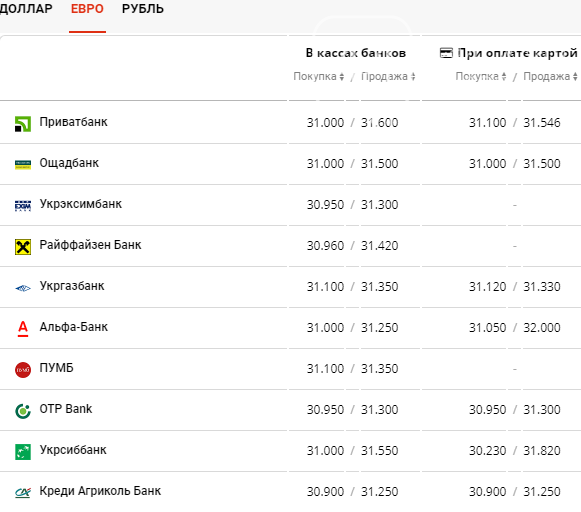This screenshot has width=581, height=512.
Task: Click the Альфа-Банк red A logo
Action: click(x=23, y=329)
